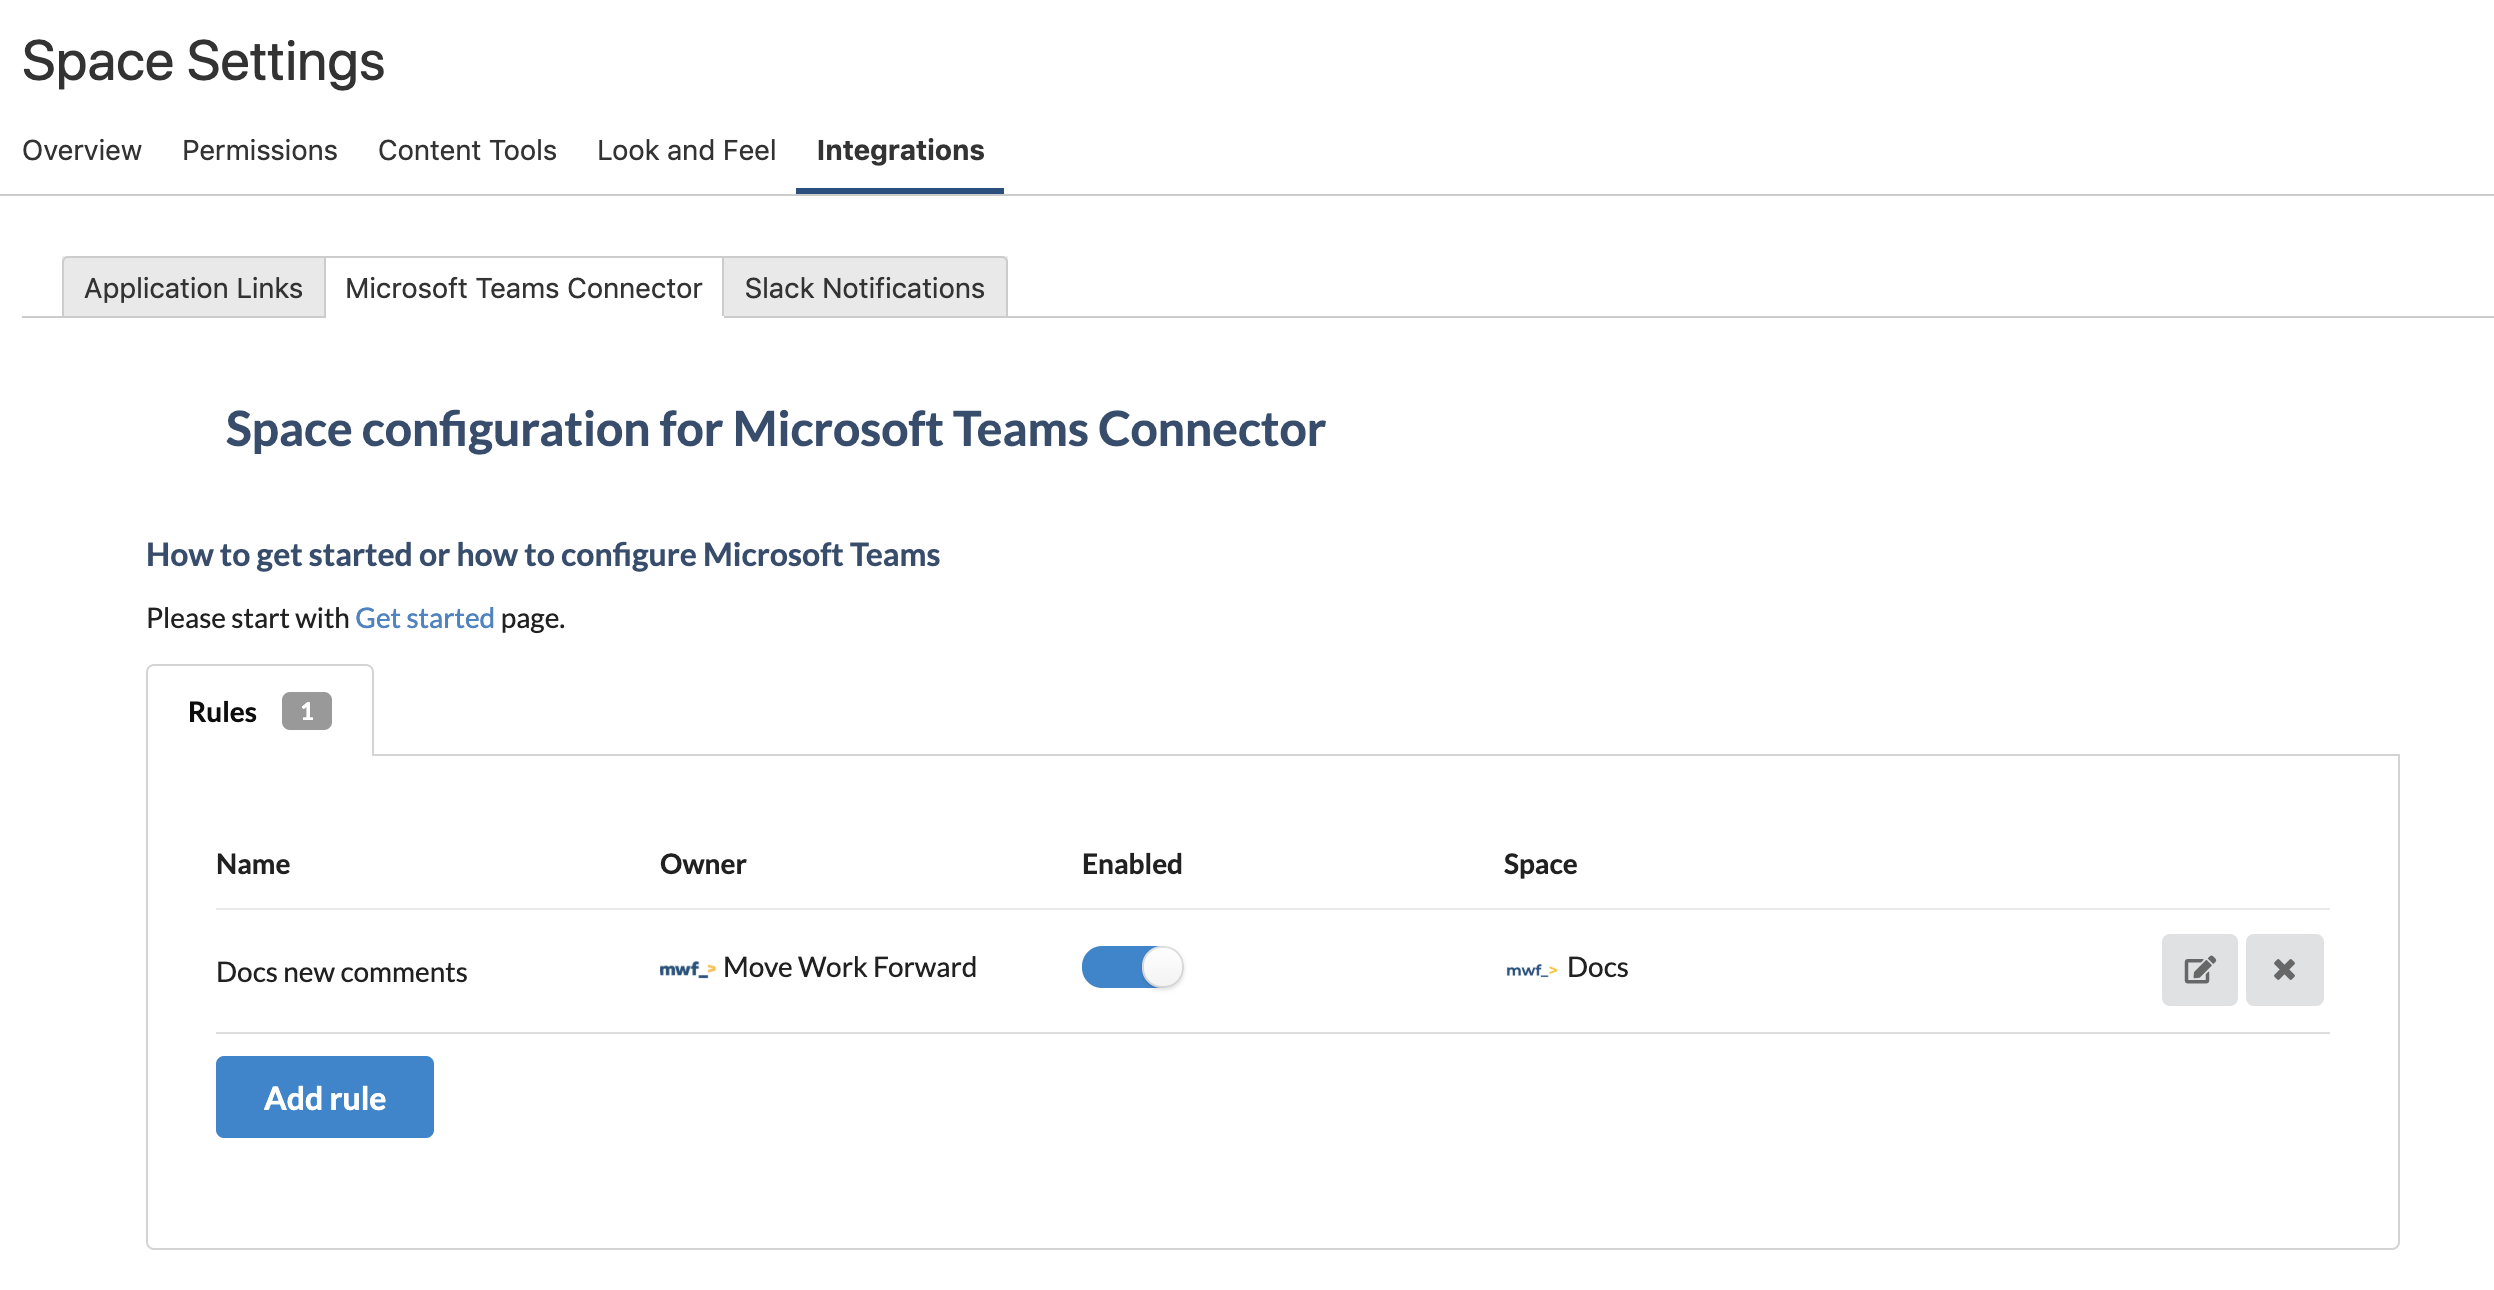Switch to the Permissions tab
Viewport: 2494px width, 1290px height.
[x=259, y=150]
